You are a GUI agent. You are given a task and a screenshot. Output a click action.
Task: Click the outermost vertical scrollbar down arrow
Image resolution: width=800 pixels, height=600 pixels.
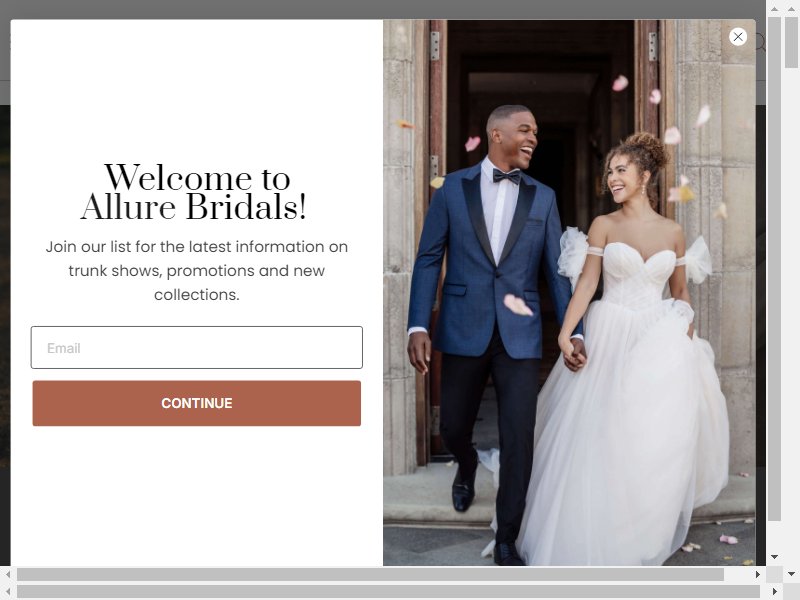tap(791, 574)
